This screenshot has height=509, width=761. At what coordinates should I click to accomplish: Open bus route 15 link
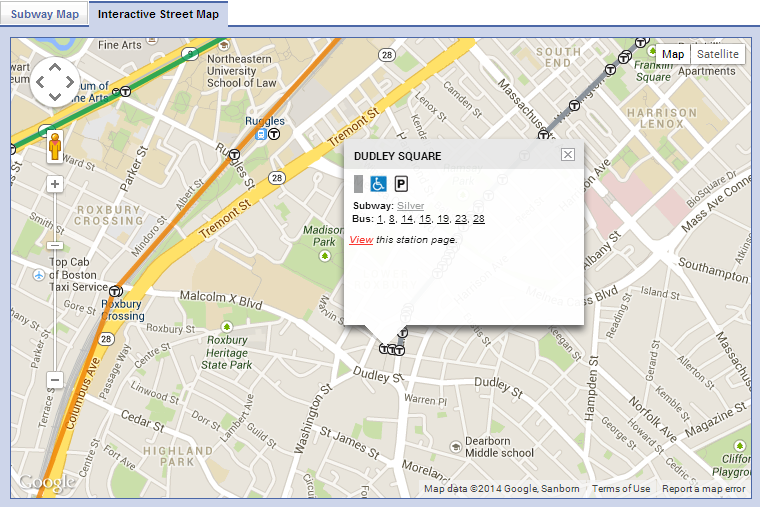pos(425,219)
